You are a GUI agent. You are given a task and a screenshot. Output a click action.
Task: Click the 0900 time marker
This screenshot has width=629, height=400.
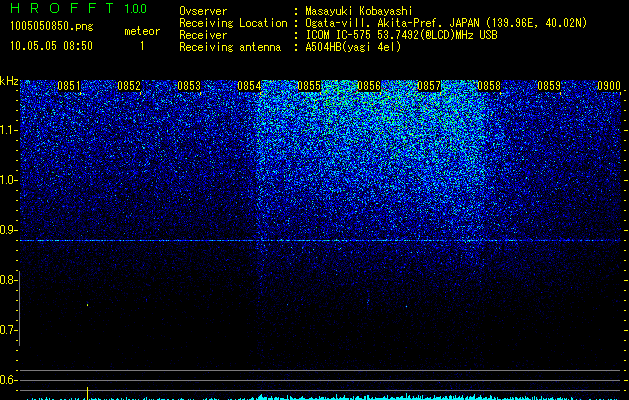[x=609, y=86]
